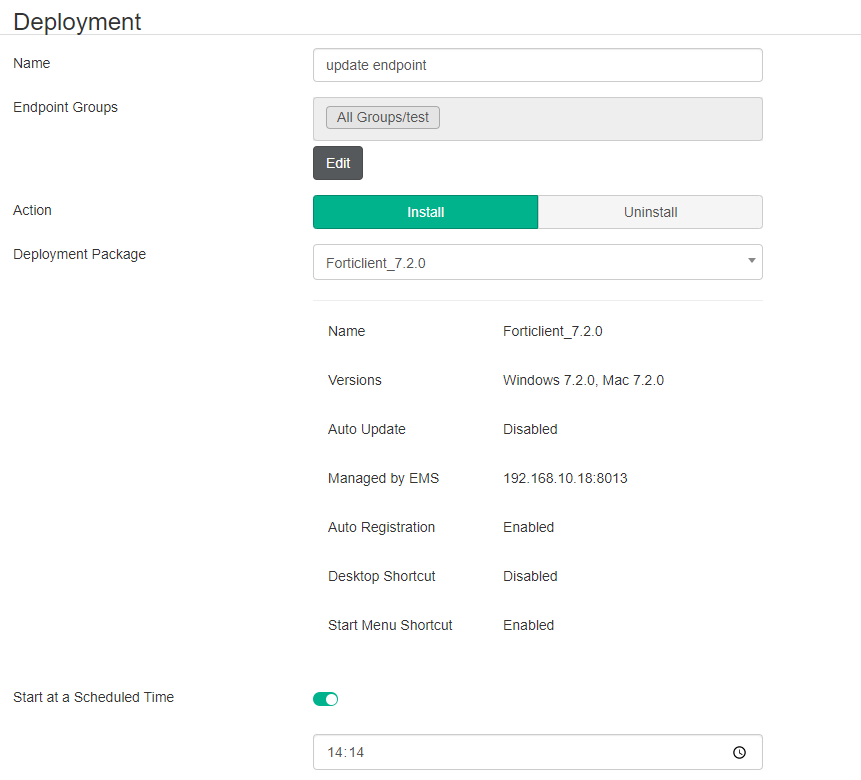
Task: Click the Versions value Windows 7.2.0, Mac 7.2.0
Action: click(x=583, y=380)
